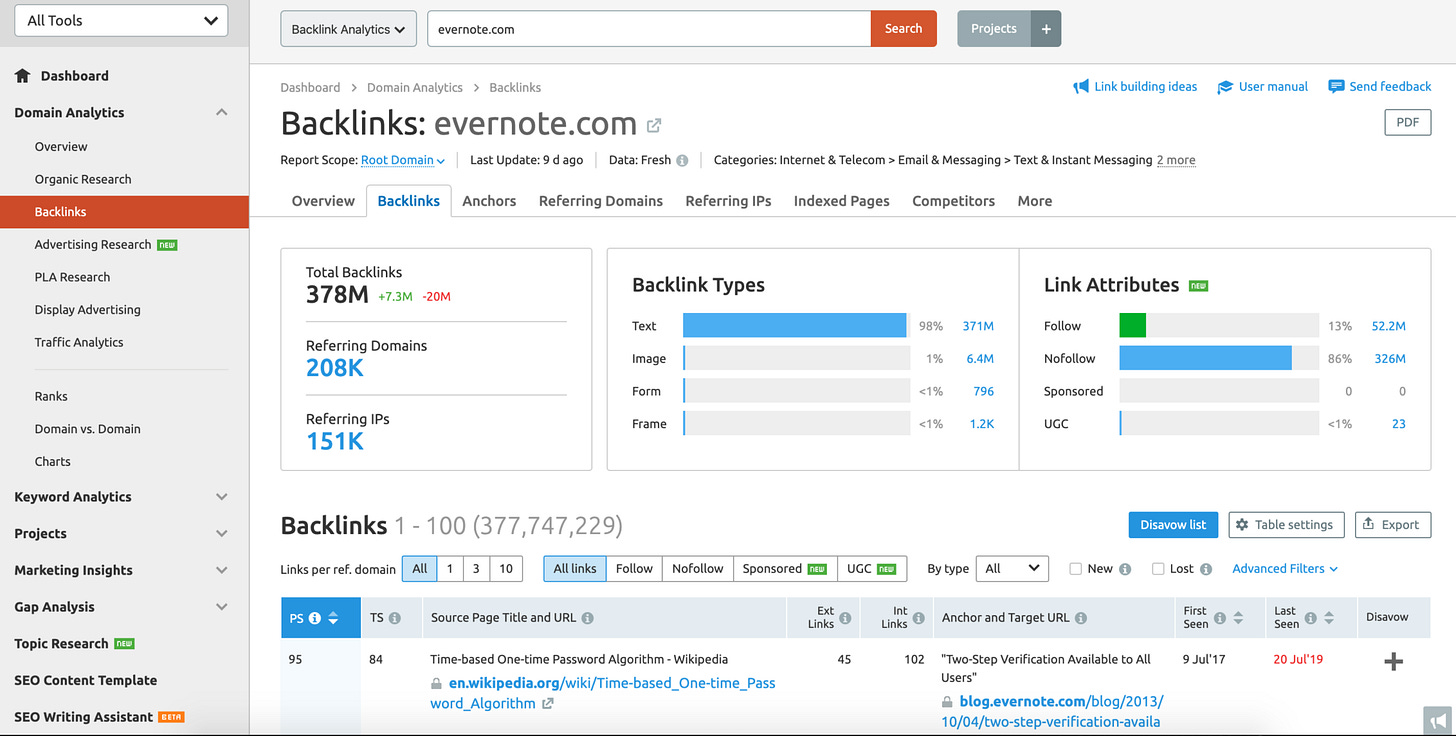Click the Link building ideas megaphone icon
The height and width of the screenshot is (736, 1456).
tap(1081, 87)
